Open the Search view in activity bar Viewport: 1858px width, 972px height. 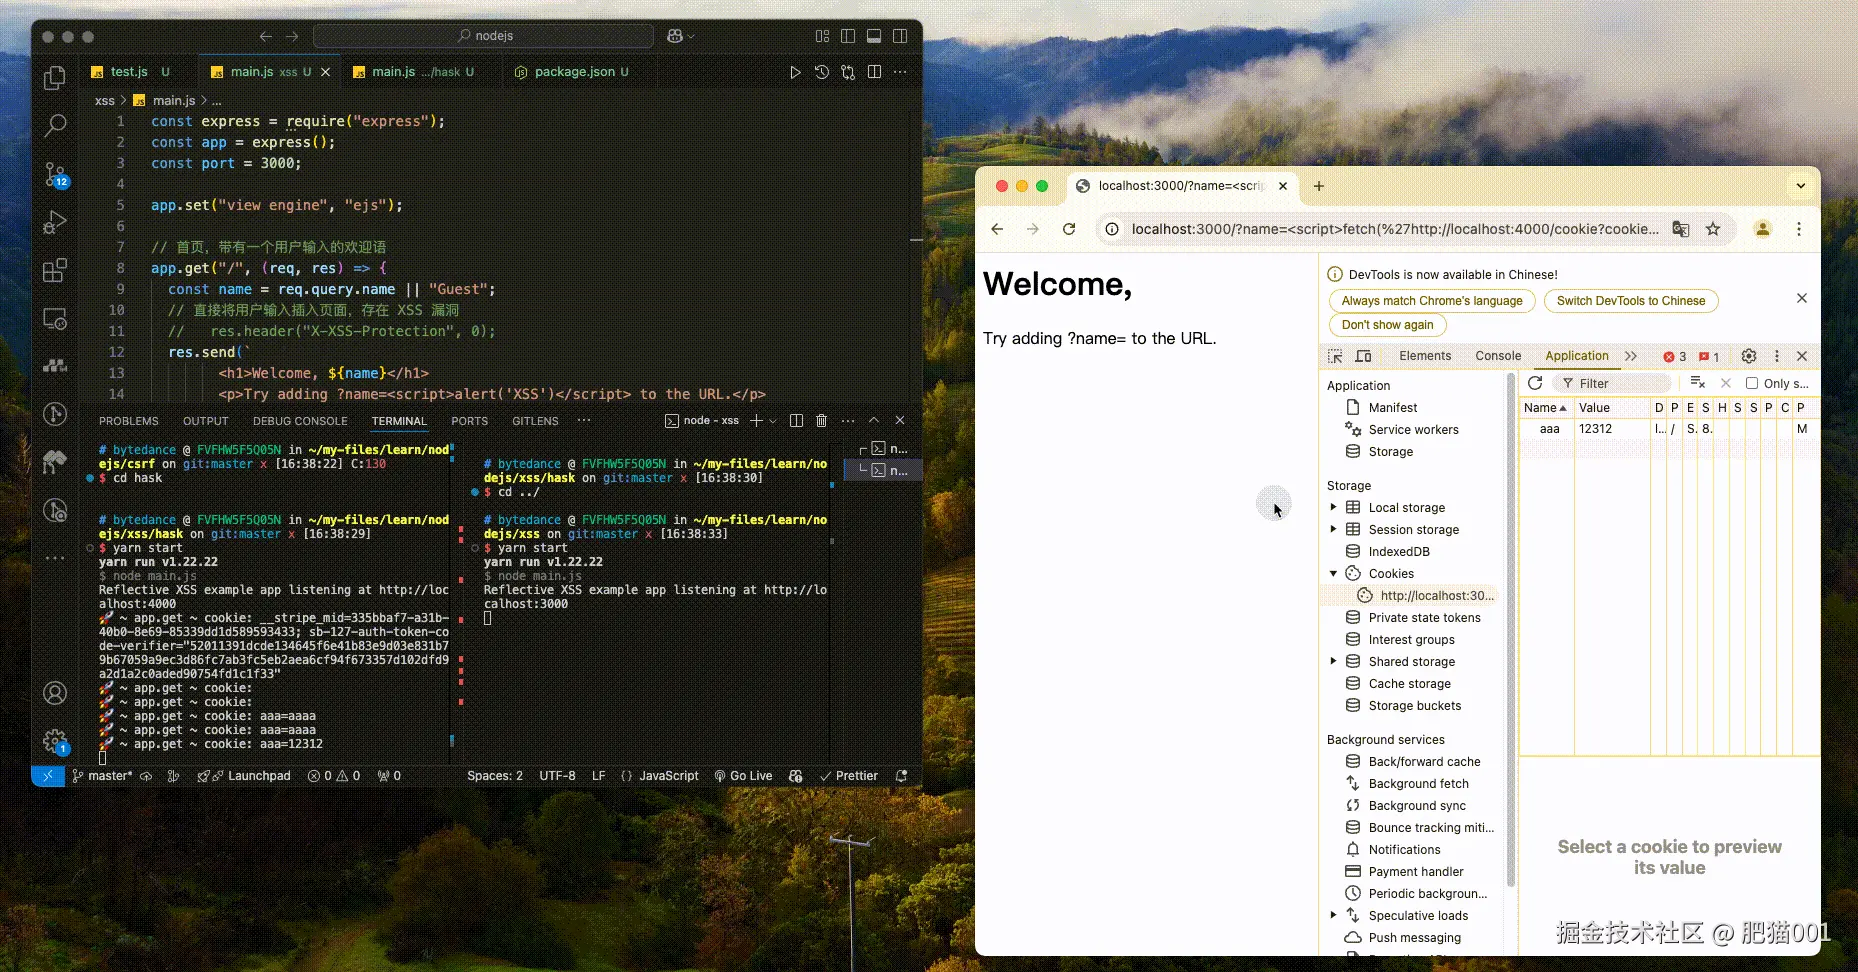coord(55,125)
